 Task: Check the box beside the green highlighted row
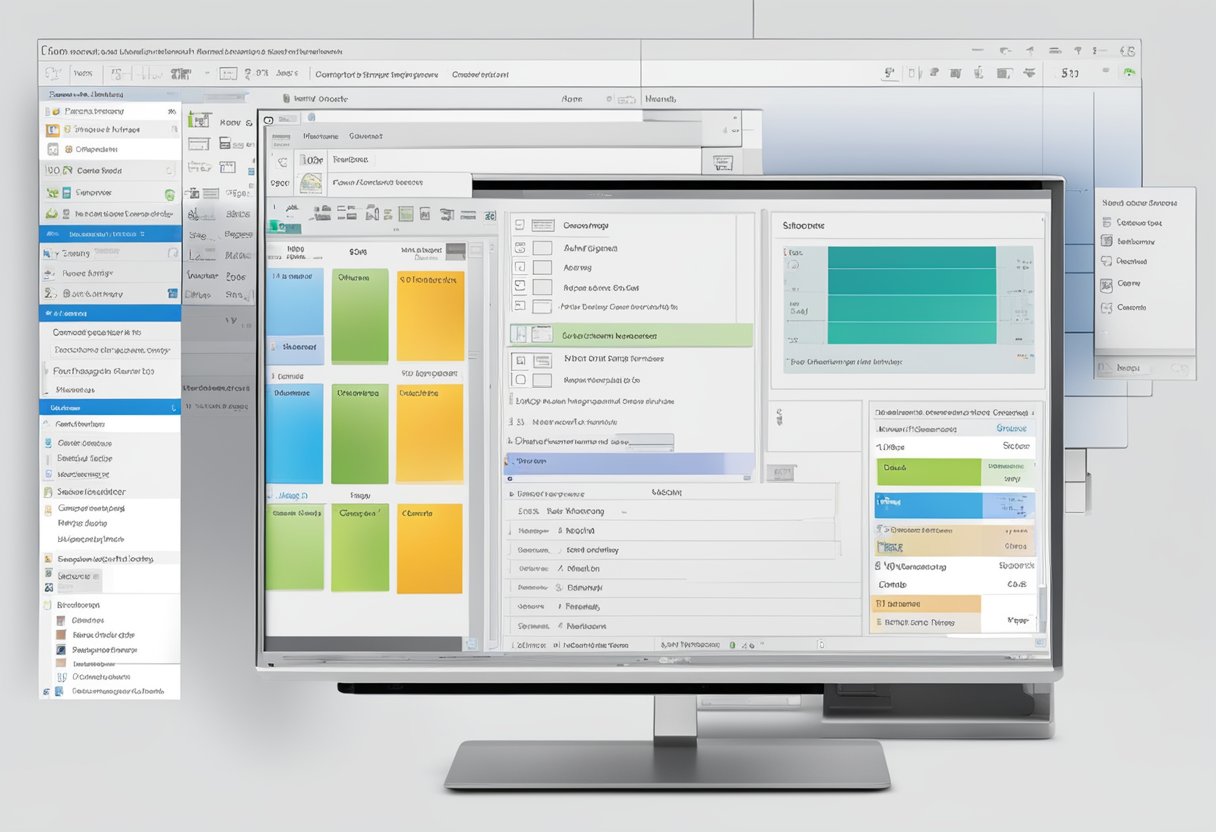520,336
